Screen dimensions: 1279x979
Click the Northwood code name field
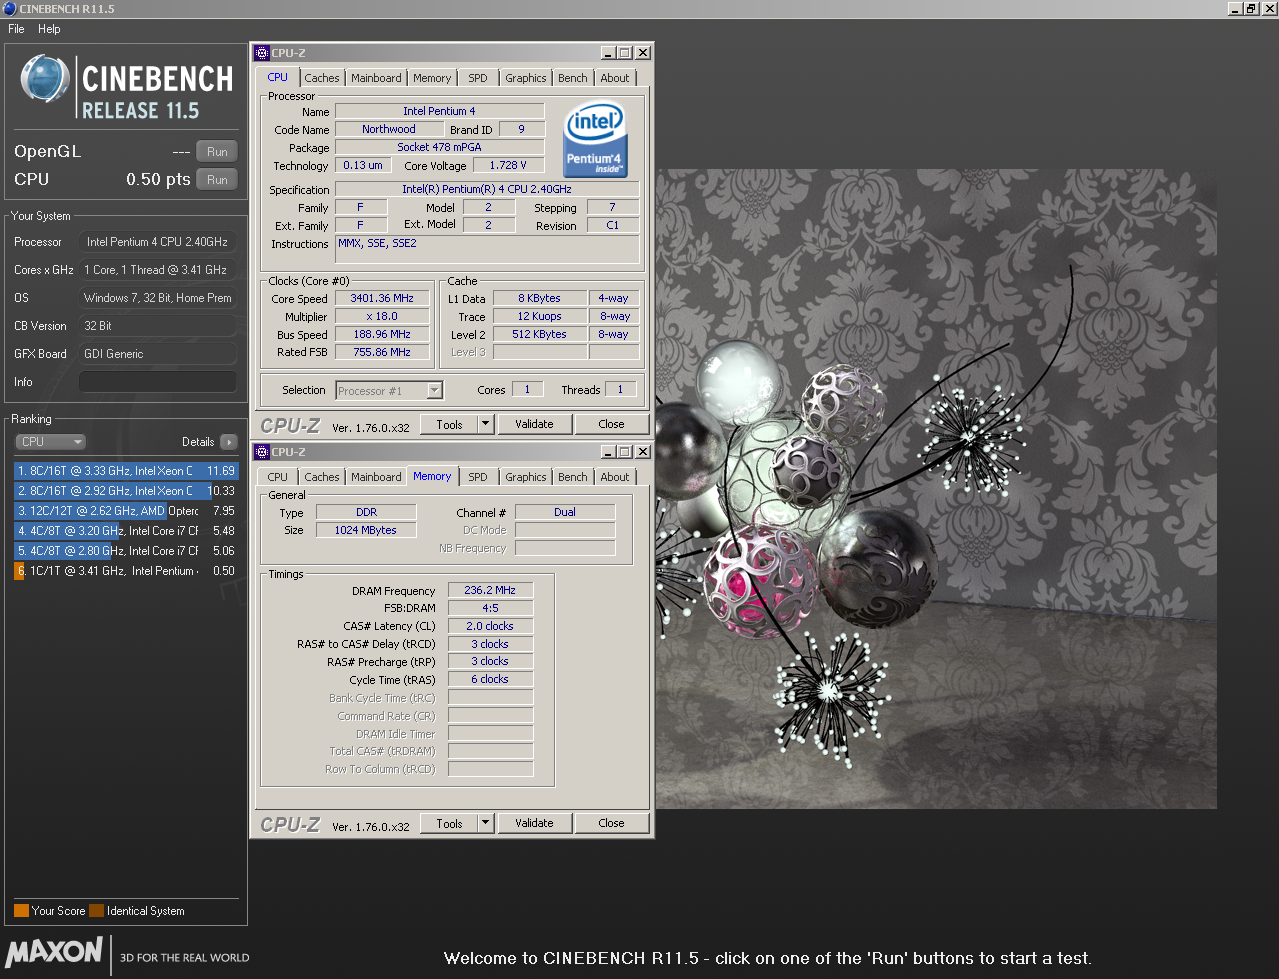tap(389, 129)
